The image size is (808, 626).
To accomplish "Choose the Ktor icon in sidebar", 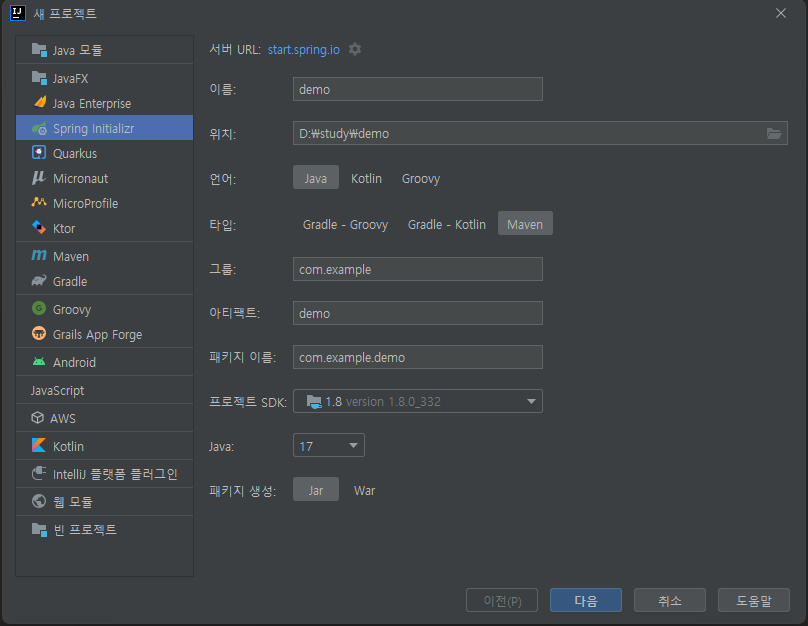I will [39, 228].
